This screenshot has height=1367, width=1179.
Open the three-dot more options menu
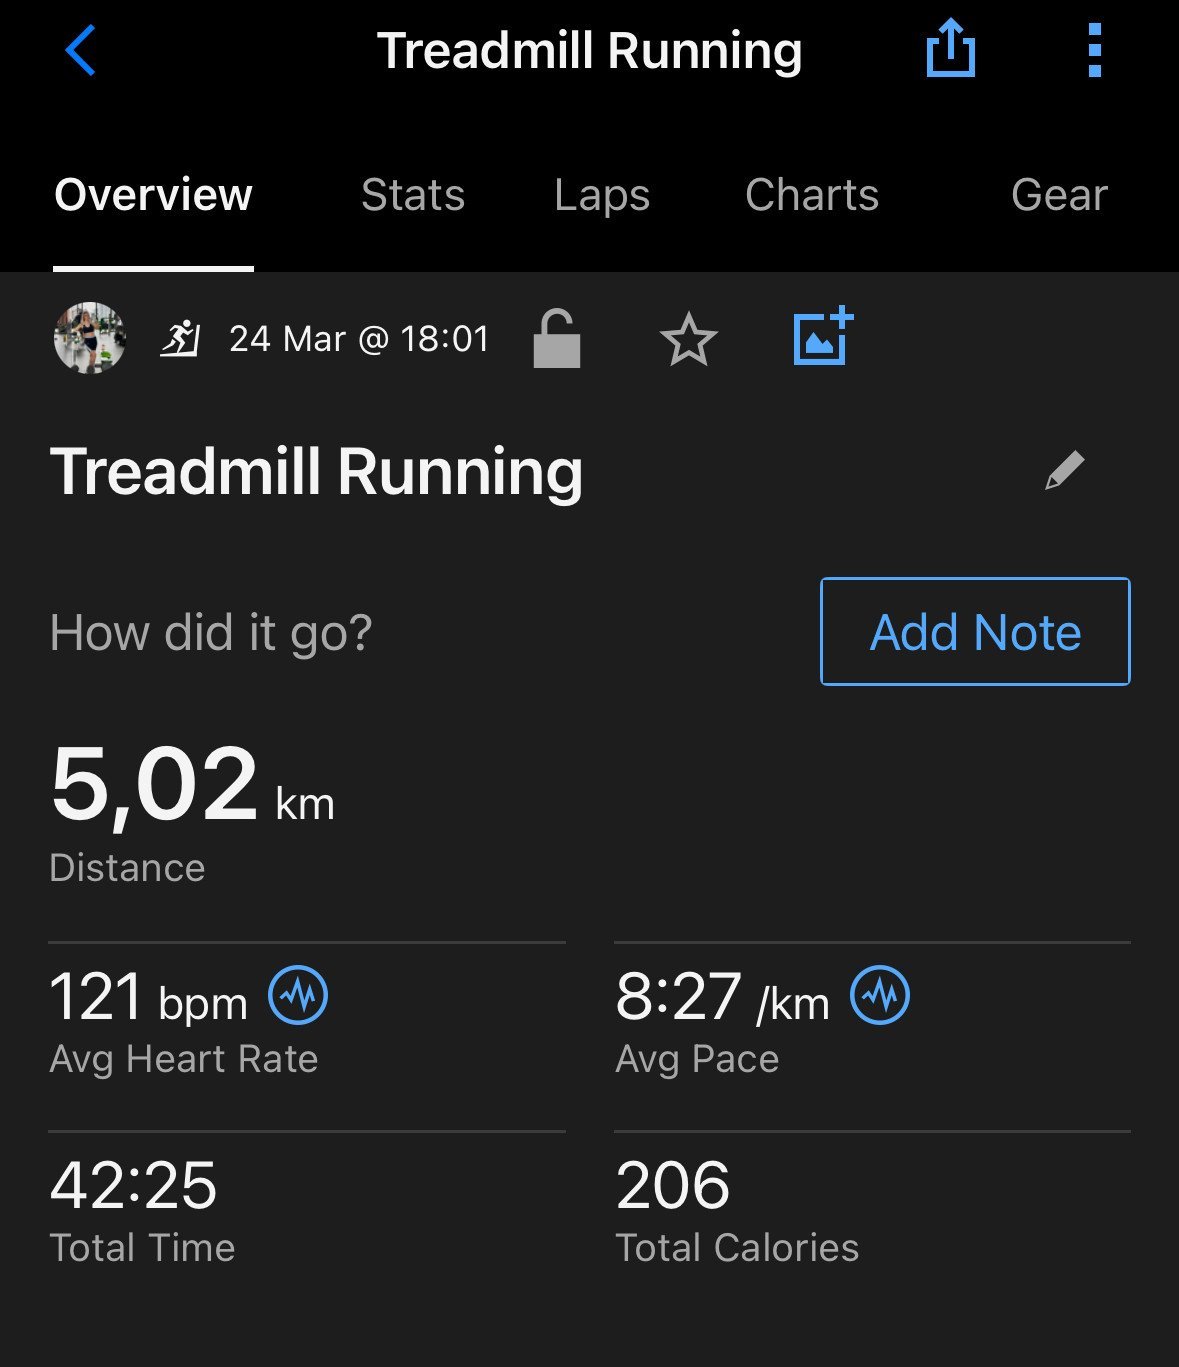pos(1095,50)
